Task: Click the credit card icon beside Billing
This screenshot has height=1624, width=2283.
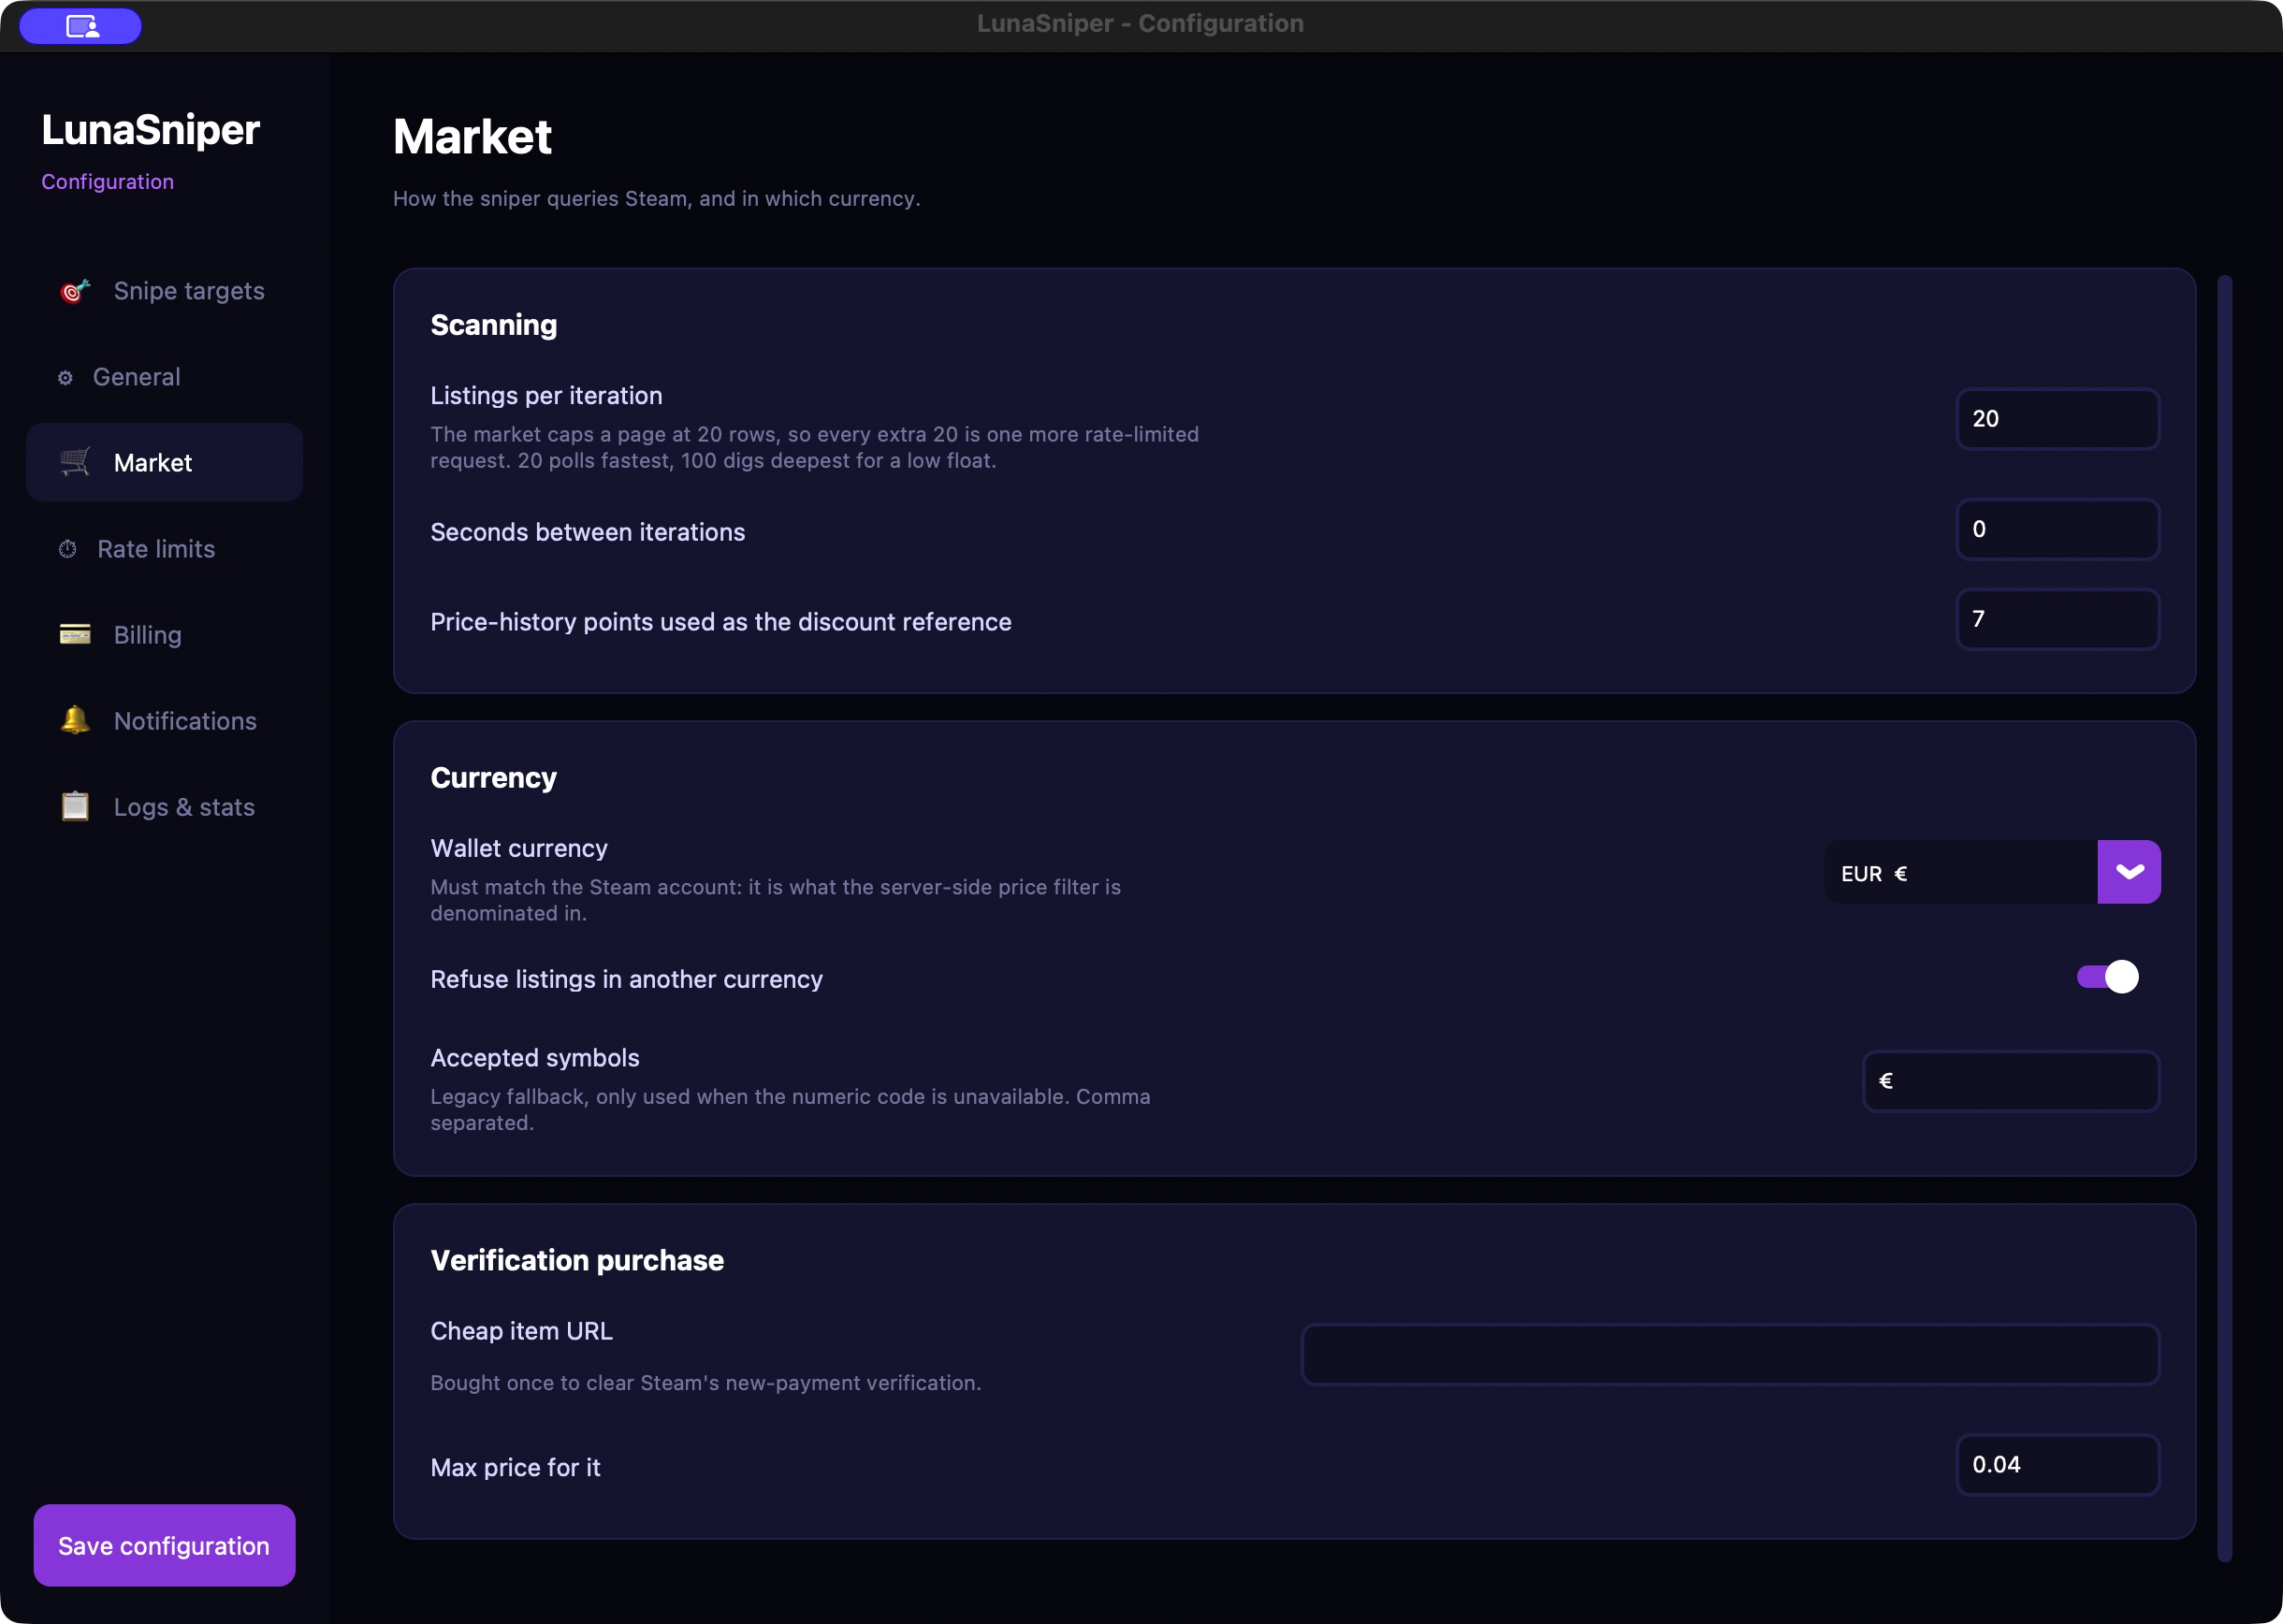Action: coord(75,634)
